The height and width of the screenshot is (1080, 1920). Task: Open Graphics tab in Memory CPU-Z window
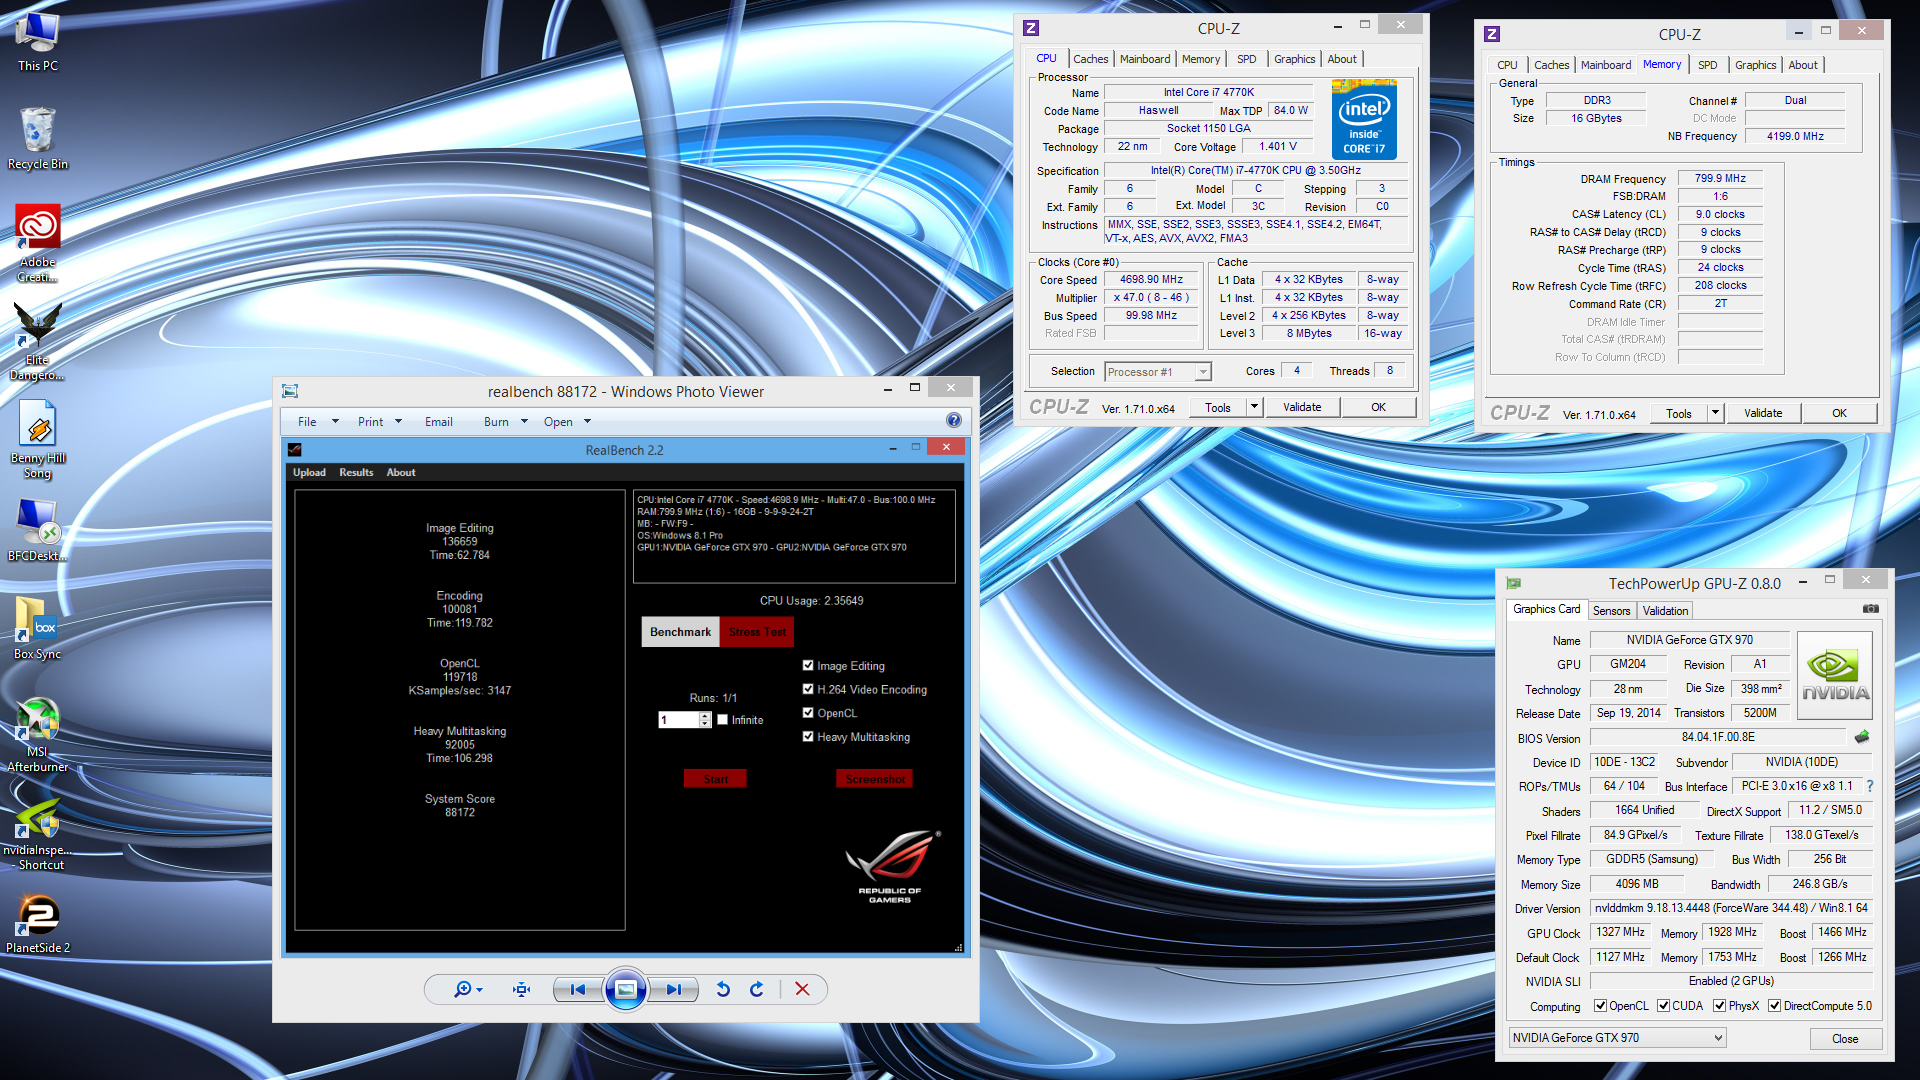click(1755, 65)
